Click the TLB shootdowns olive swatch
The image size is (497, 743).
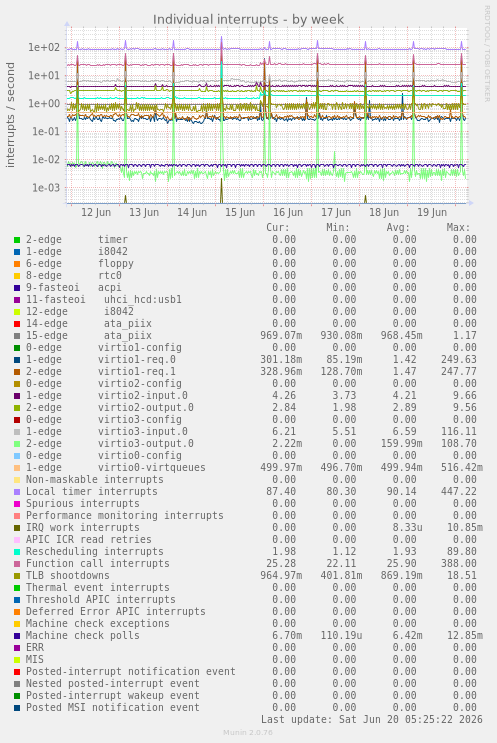coord(17,576)
